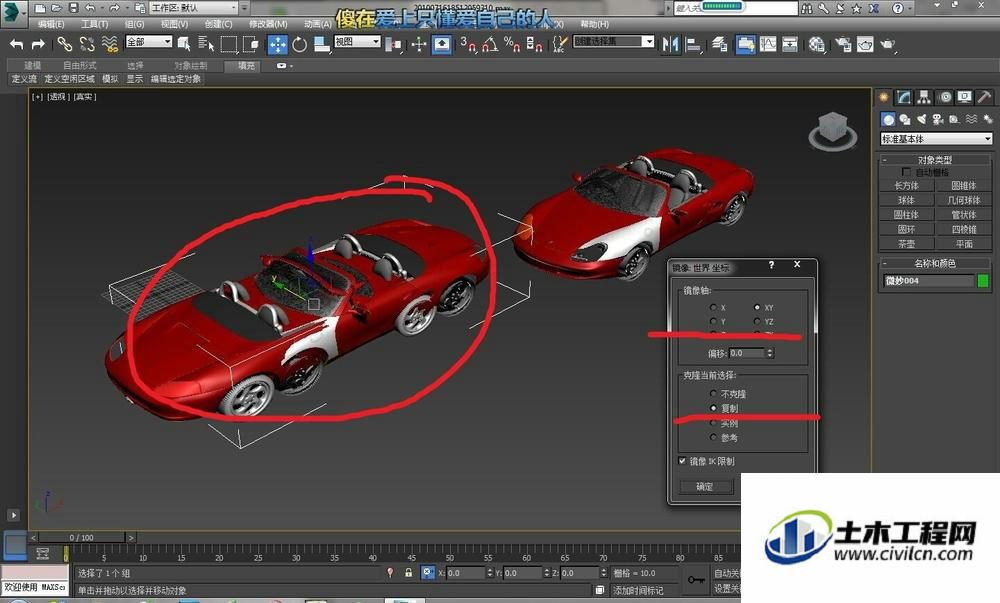The image size is (1000, 603).
Task: Click the 确定 button in mirror dialog
Action: coord(705,487)
